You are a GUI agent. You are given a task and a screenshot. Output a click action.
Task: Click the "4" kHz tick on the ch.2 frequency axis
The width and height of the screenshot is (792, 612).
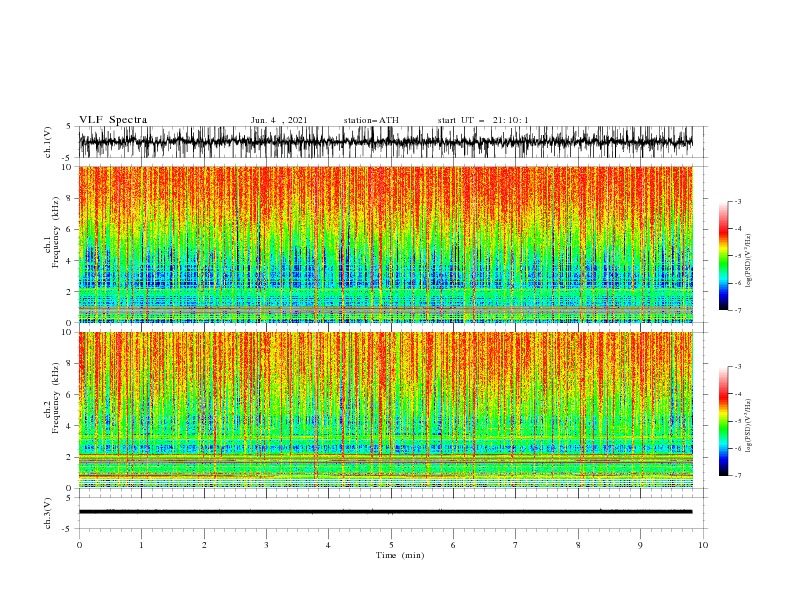tap(70, 426)
